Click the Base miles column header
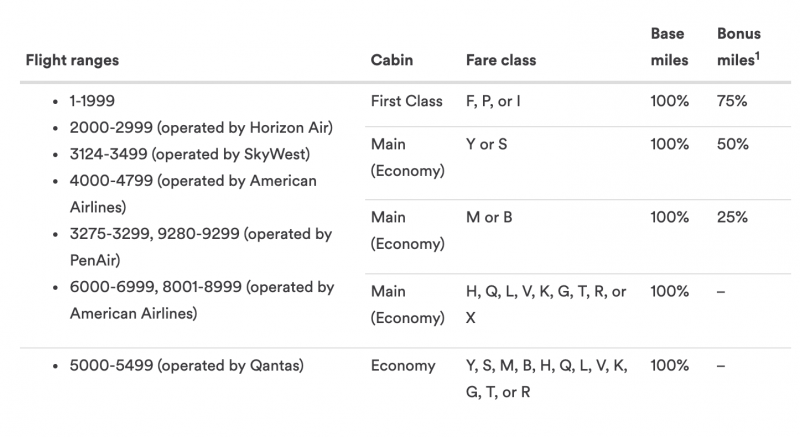Screen dimensions: 800x437 pyautogui.click(x=669, y=47)
